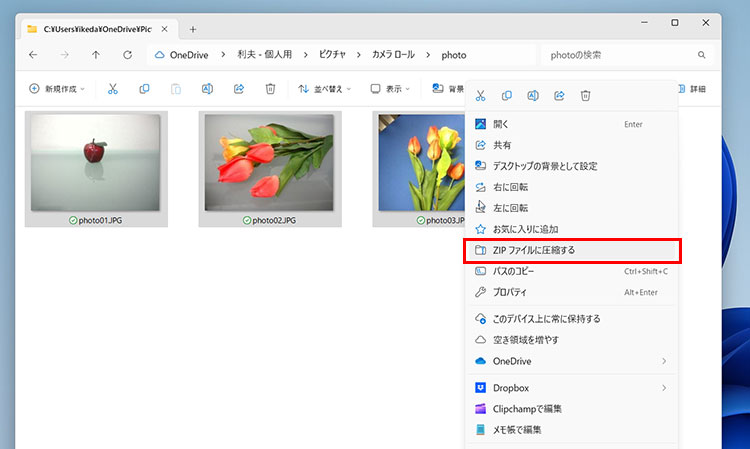Navigate back to previous folder
Viewport: 750px width, 449px height.
coord(33,55)
